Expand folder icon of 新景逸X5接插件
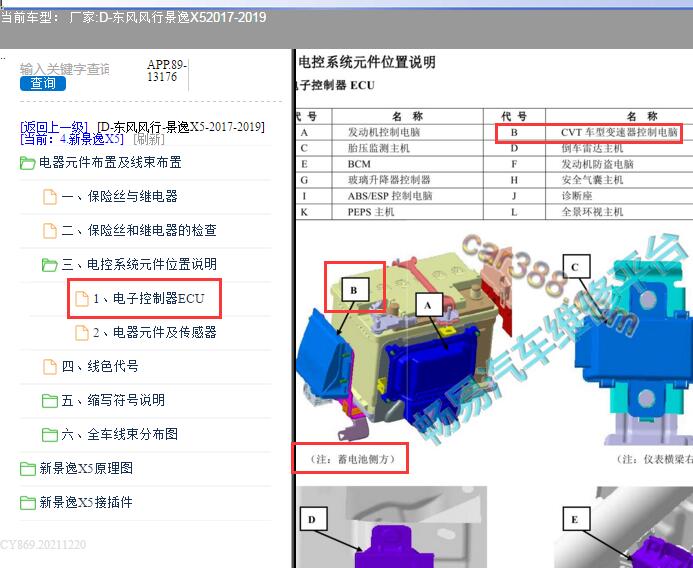 click(28, 503)
